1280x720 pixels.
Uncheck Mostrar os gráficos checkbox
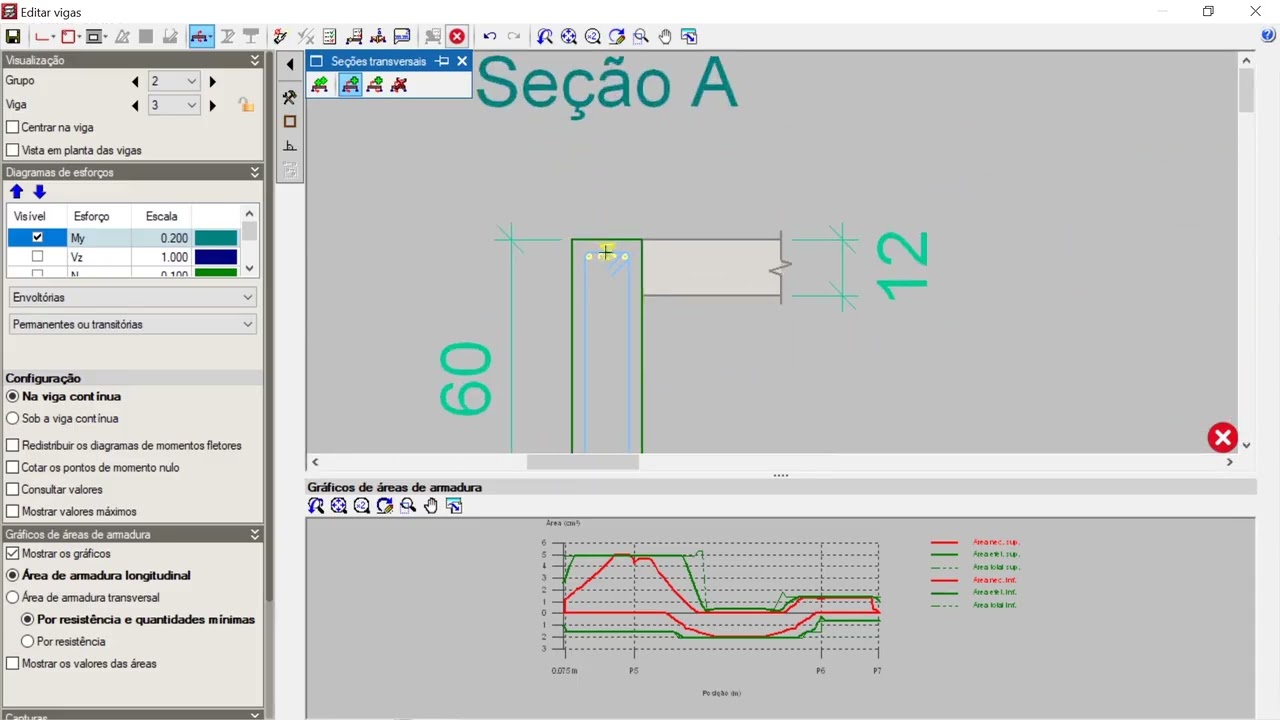[x=13, y=554]
